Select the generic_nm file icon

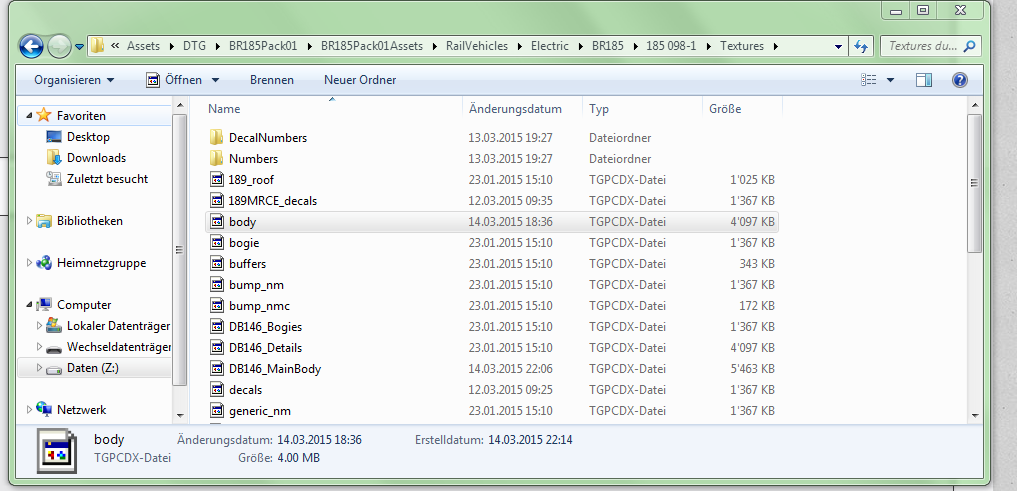pyautogui.click(x=217, y=411)
